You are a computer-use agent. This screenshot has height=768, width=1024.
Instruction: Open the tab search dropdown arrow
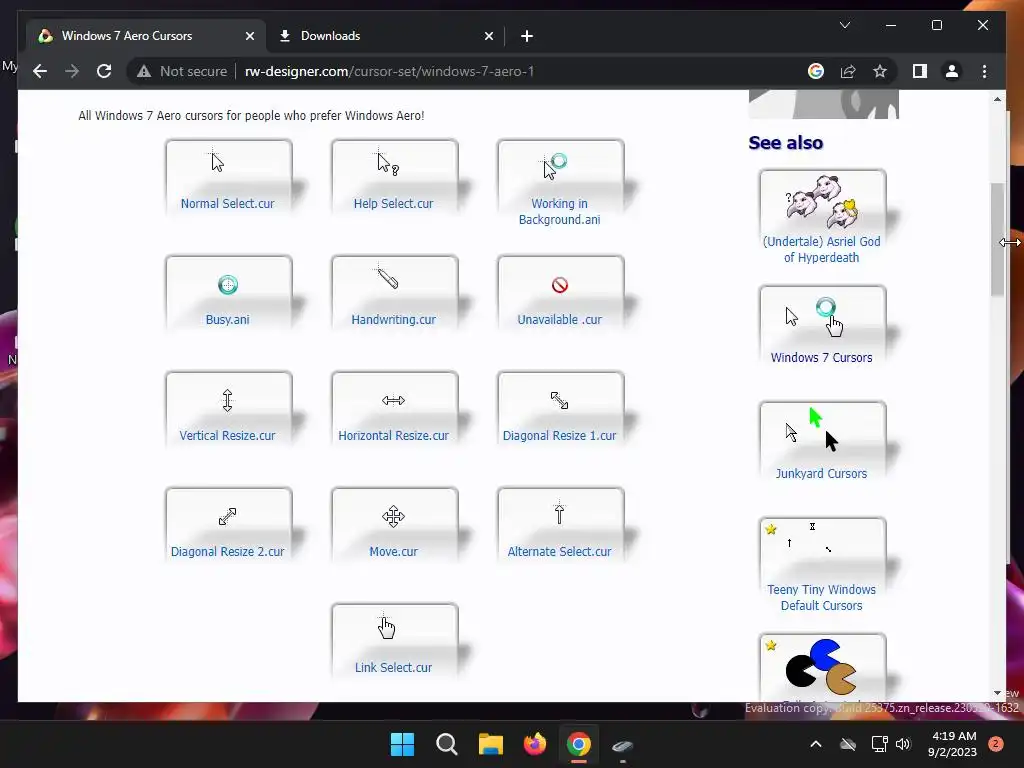coord(844,25)
